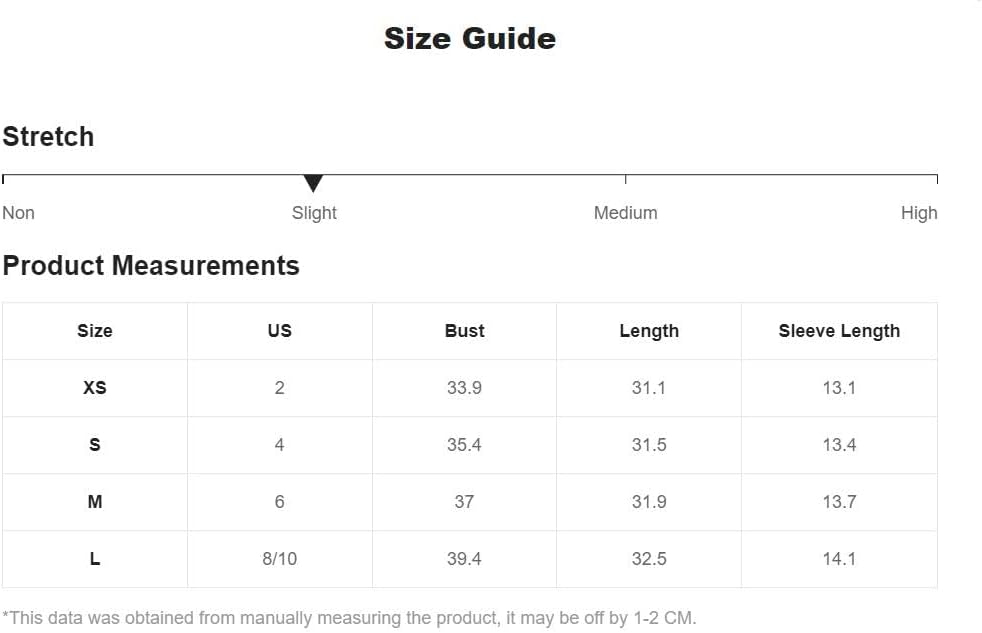The width and height of the screenshot is (982, 633).
Task: Click the stretch indicator triangle marker
Action: point(313,183)
